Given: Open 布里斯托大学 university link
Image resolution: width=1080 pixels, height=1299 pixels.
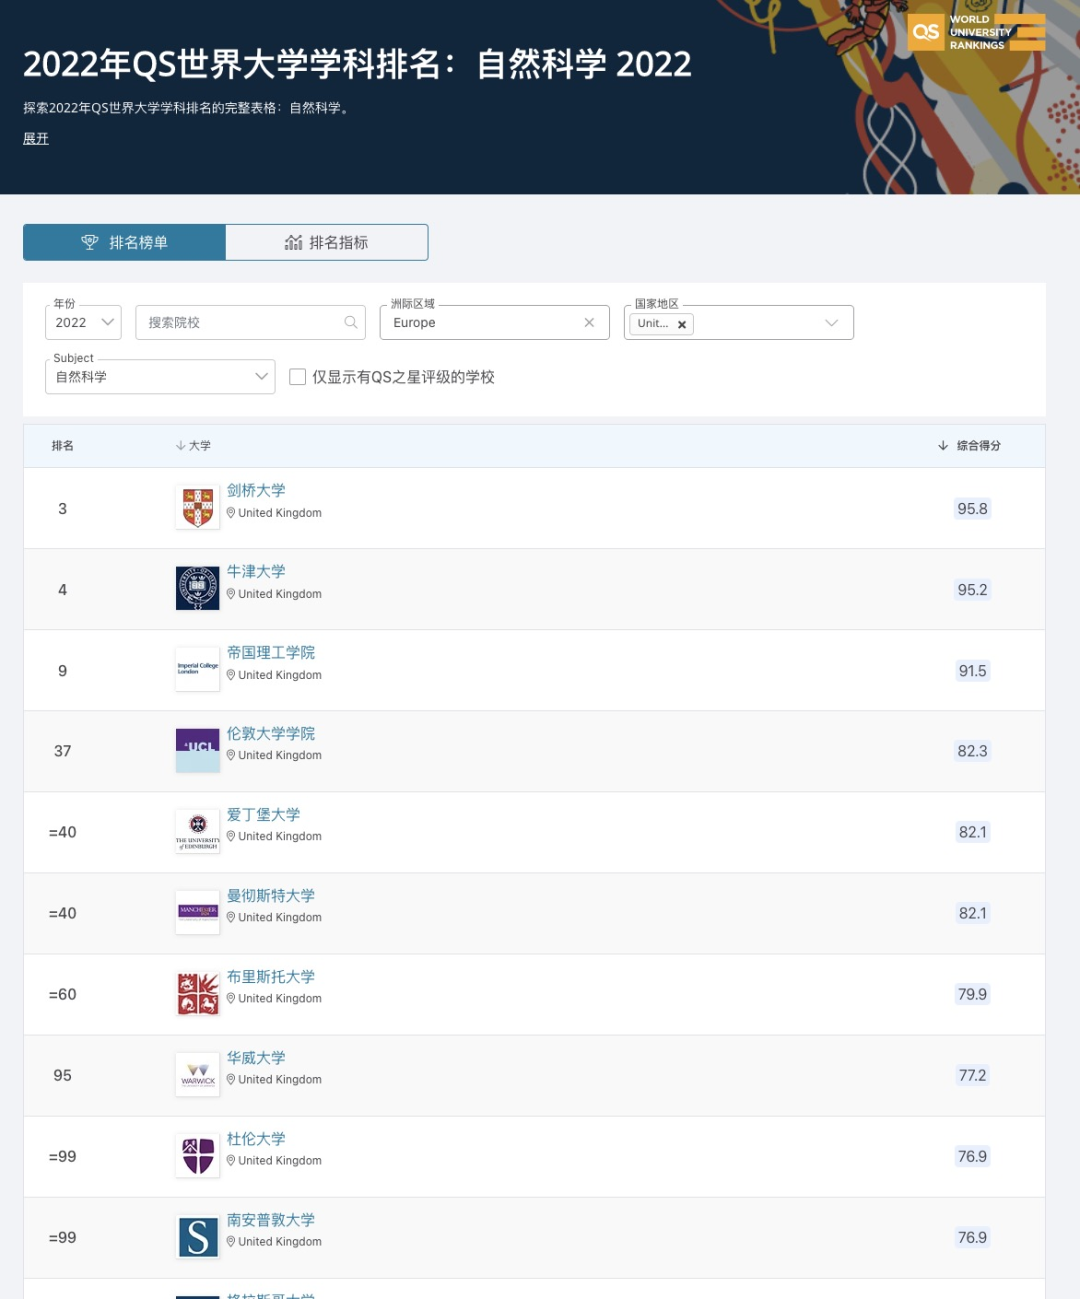Looking at the screenshot, I should tap(271, 976).
